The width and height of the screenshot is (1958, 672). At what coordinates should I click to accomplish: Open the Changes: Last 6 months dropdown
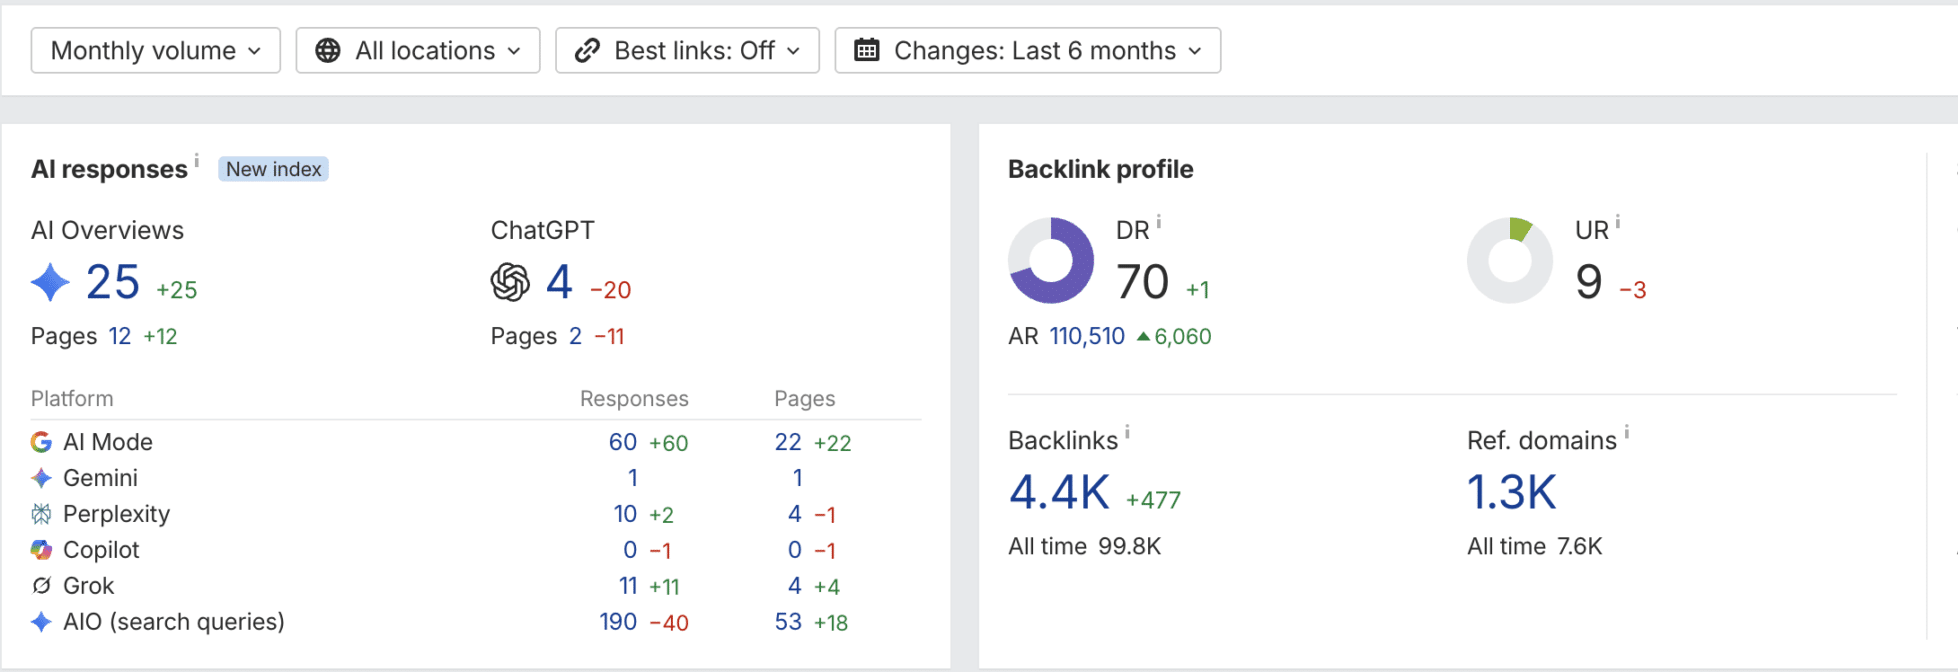1027,50
